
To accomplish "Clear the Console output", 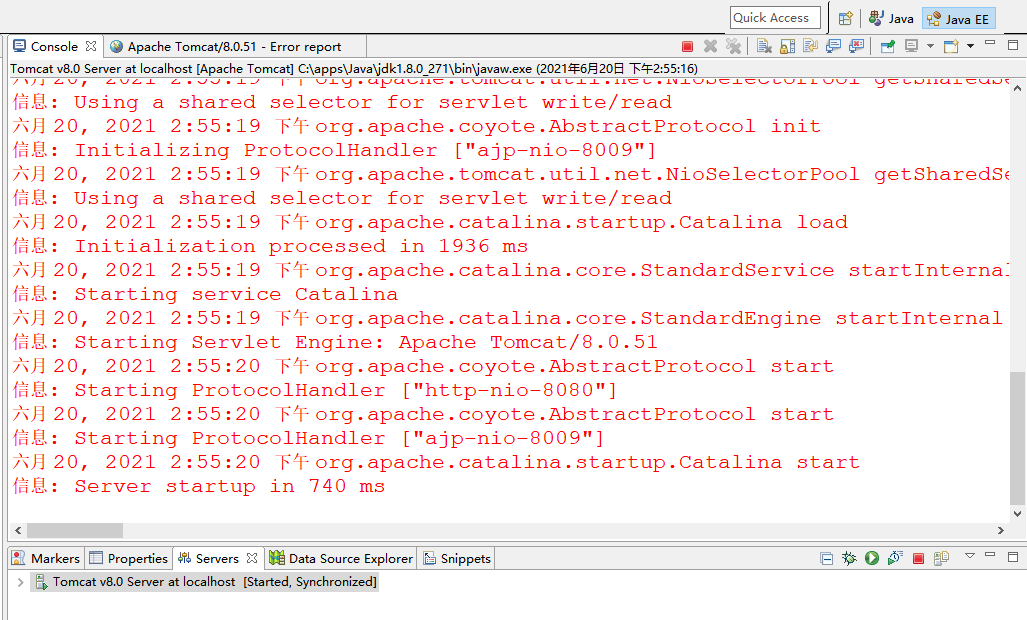I will point(764,46).
